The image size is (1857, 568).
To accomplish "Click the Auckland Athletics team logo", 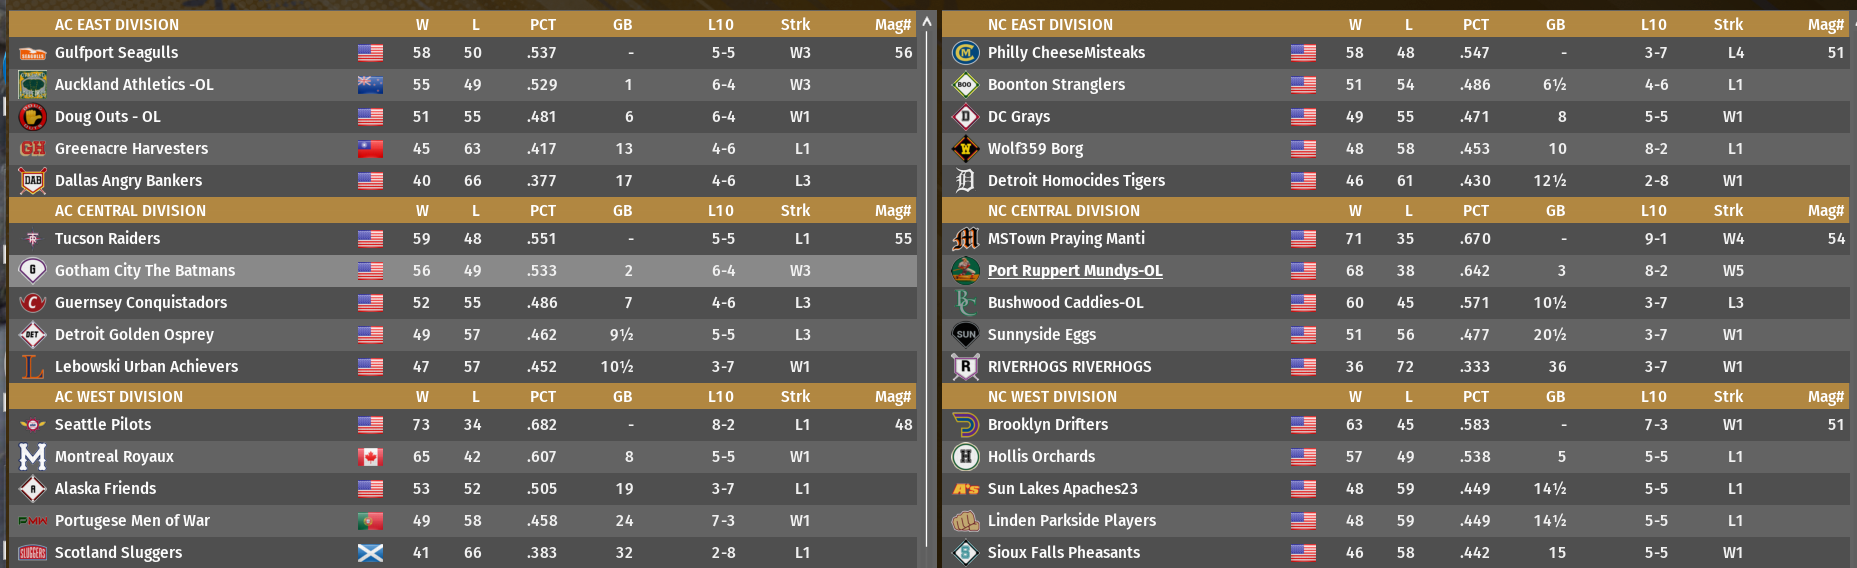I will [x=33, y=85].
